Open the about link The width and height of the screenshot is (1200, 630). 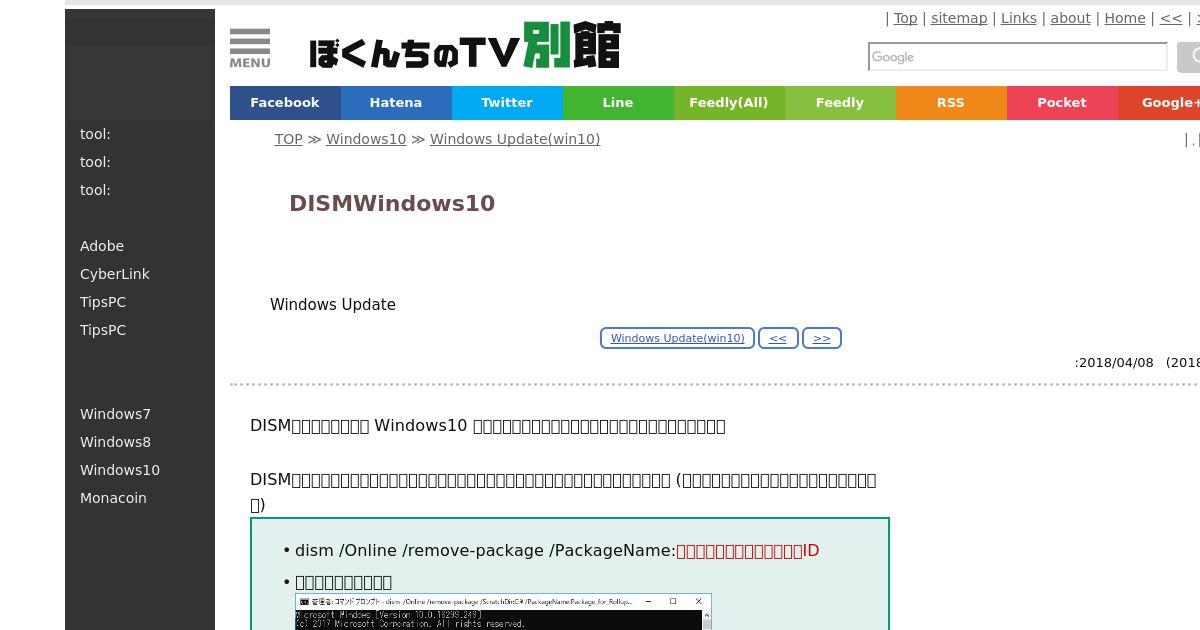click(1070, 18)
